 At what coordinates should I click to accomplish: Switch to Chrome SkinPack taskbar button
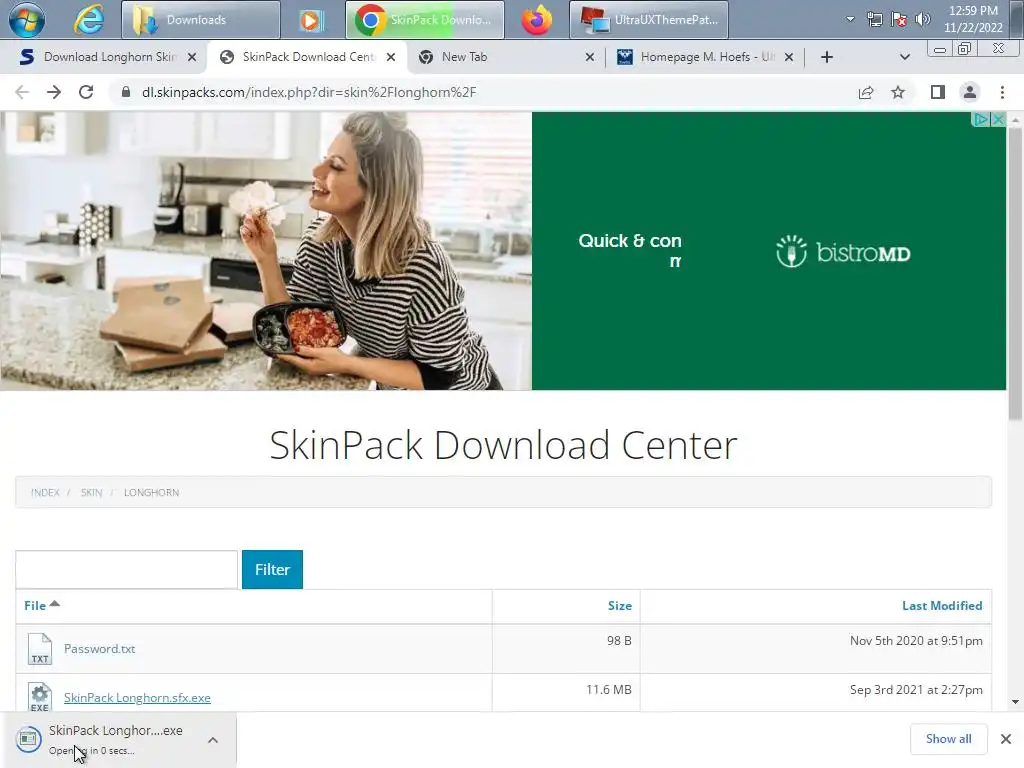[424, 20]
